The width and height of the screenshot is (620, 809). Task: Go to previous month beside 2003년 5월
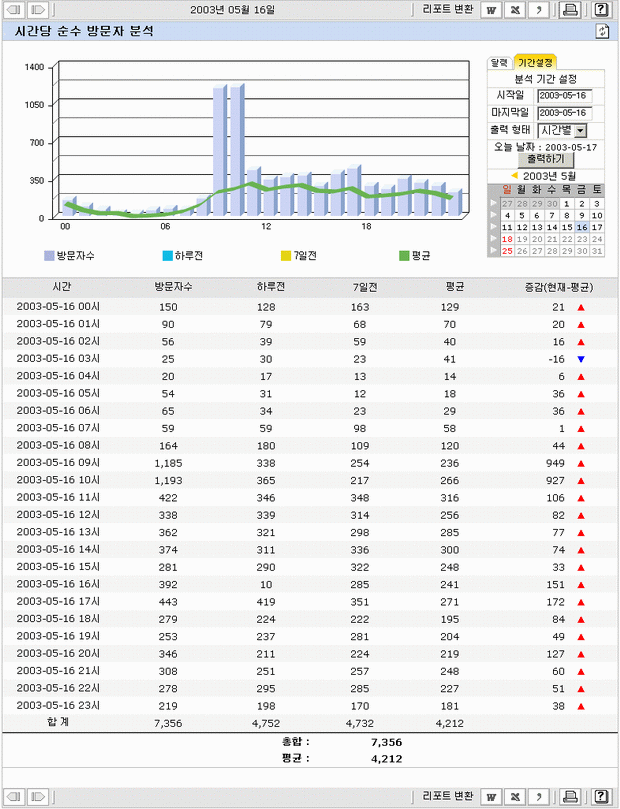(514, 175)
